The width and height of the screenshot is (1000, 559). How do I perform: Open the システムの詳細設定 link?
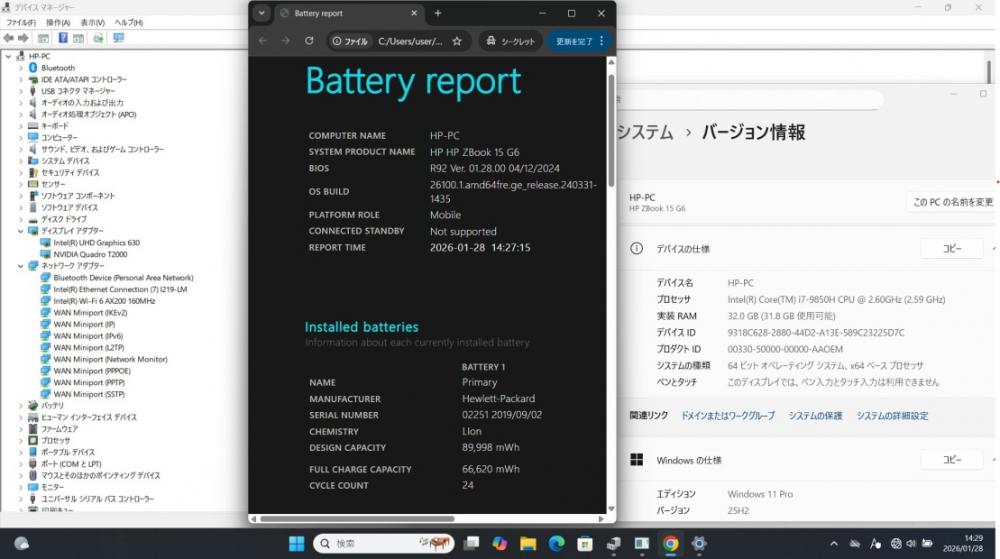[892, 415]
